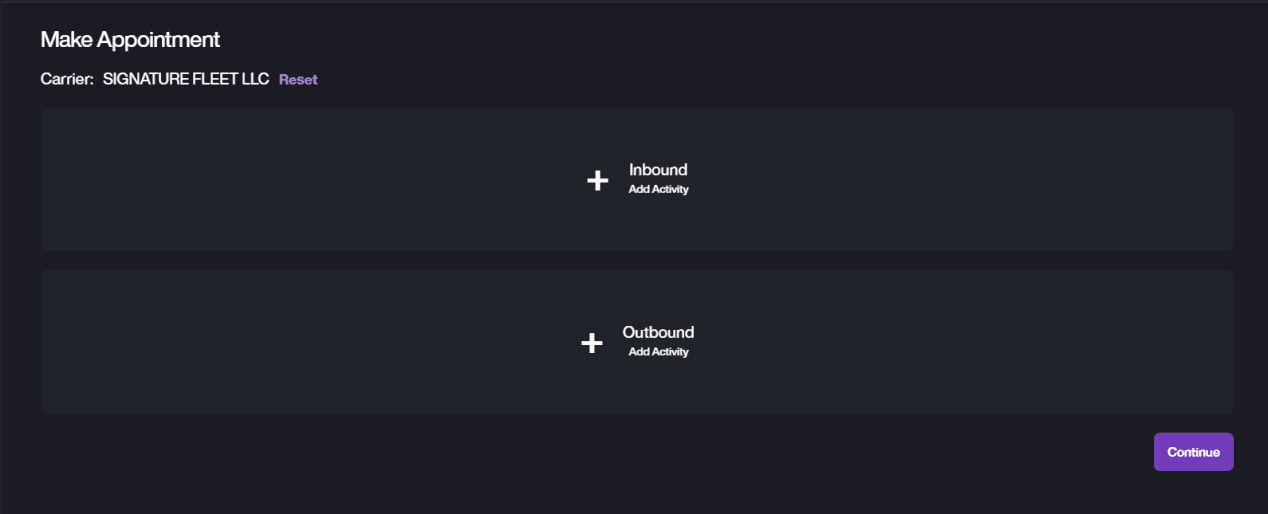Click Add Activity under Inbound
Viewport: 1268px width, 514px height.
pos(658,189)
